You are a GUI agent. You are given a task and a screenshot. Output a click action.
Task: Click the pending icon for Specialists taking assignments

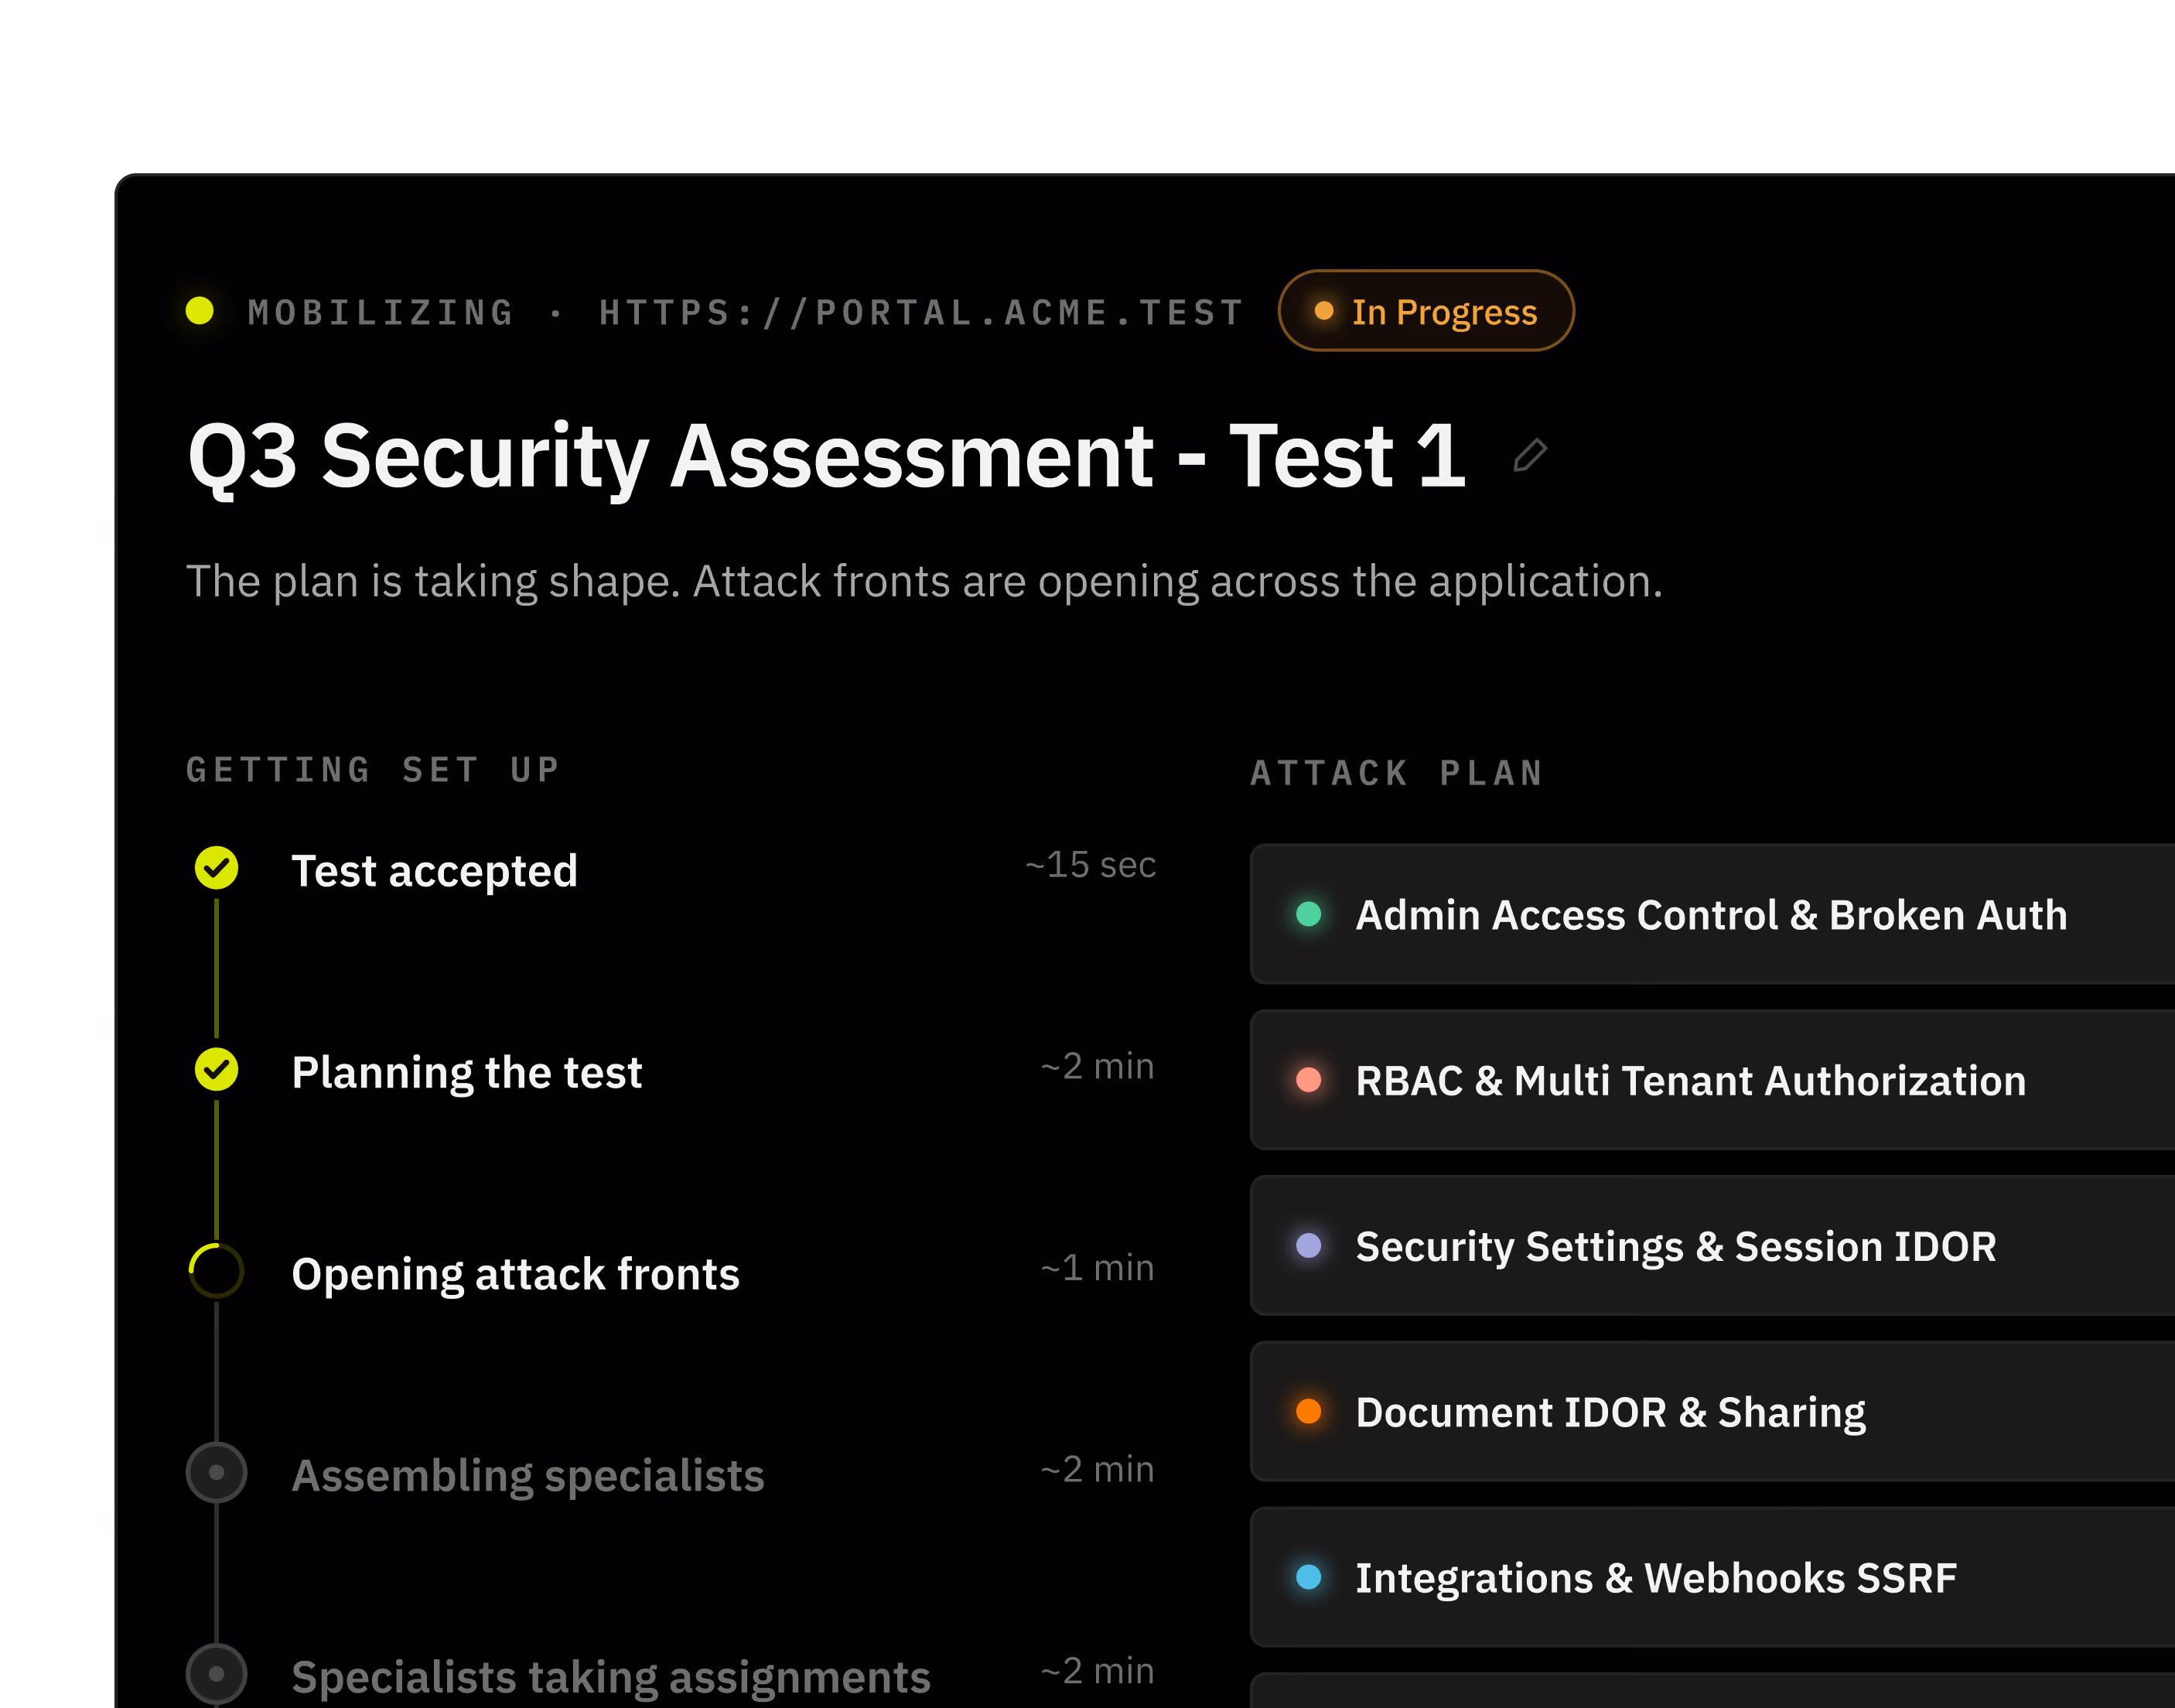pos(216,1674)
